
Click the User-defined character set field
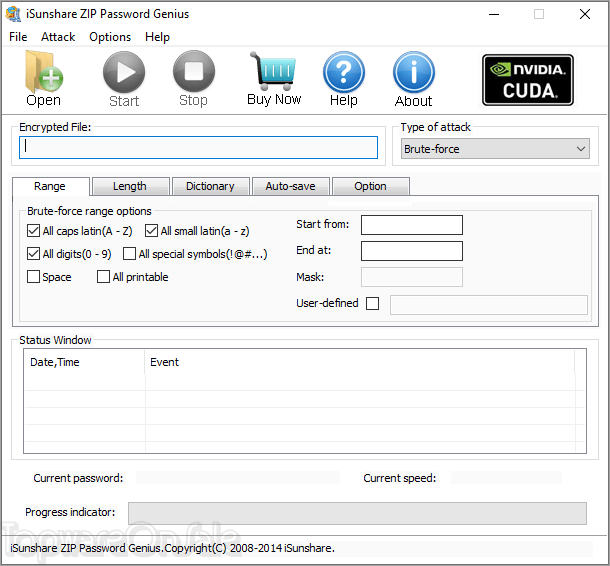[489, 305]
